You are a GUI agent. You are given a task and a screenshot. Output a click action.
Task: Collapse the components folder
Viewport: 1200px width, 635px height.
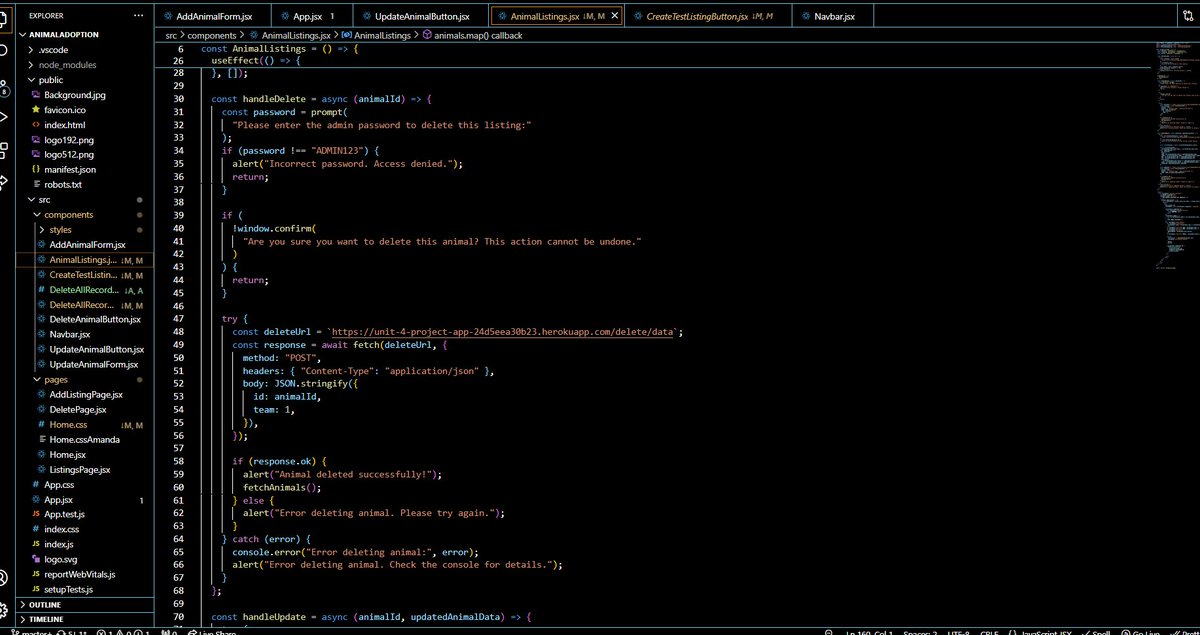click(37, 215)
